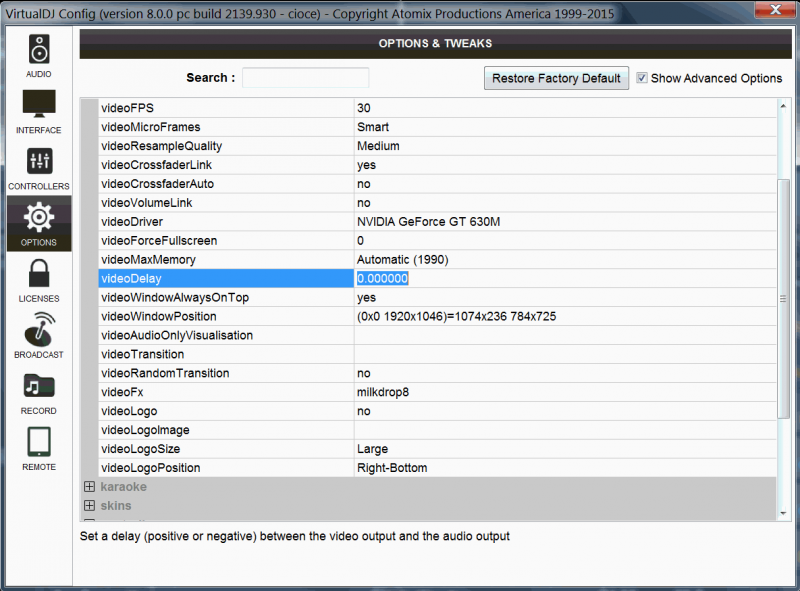The image size is (800, 591).
Task: Click the Smart videoMicroFrames value
Action: (x=373, y=127)
